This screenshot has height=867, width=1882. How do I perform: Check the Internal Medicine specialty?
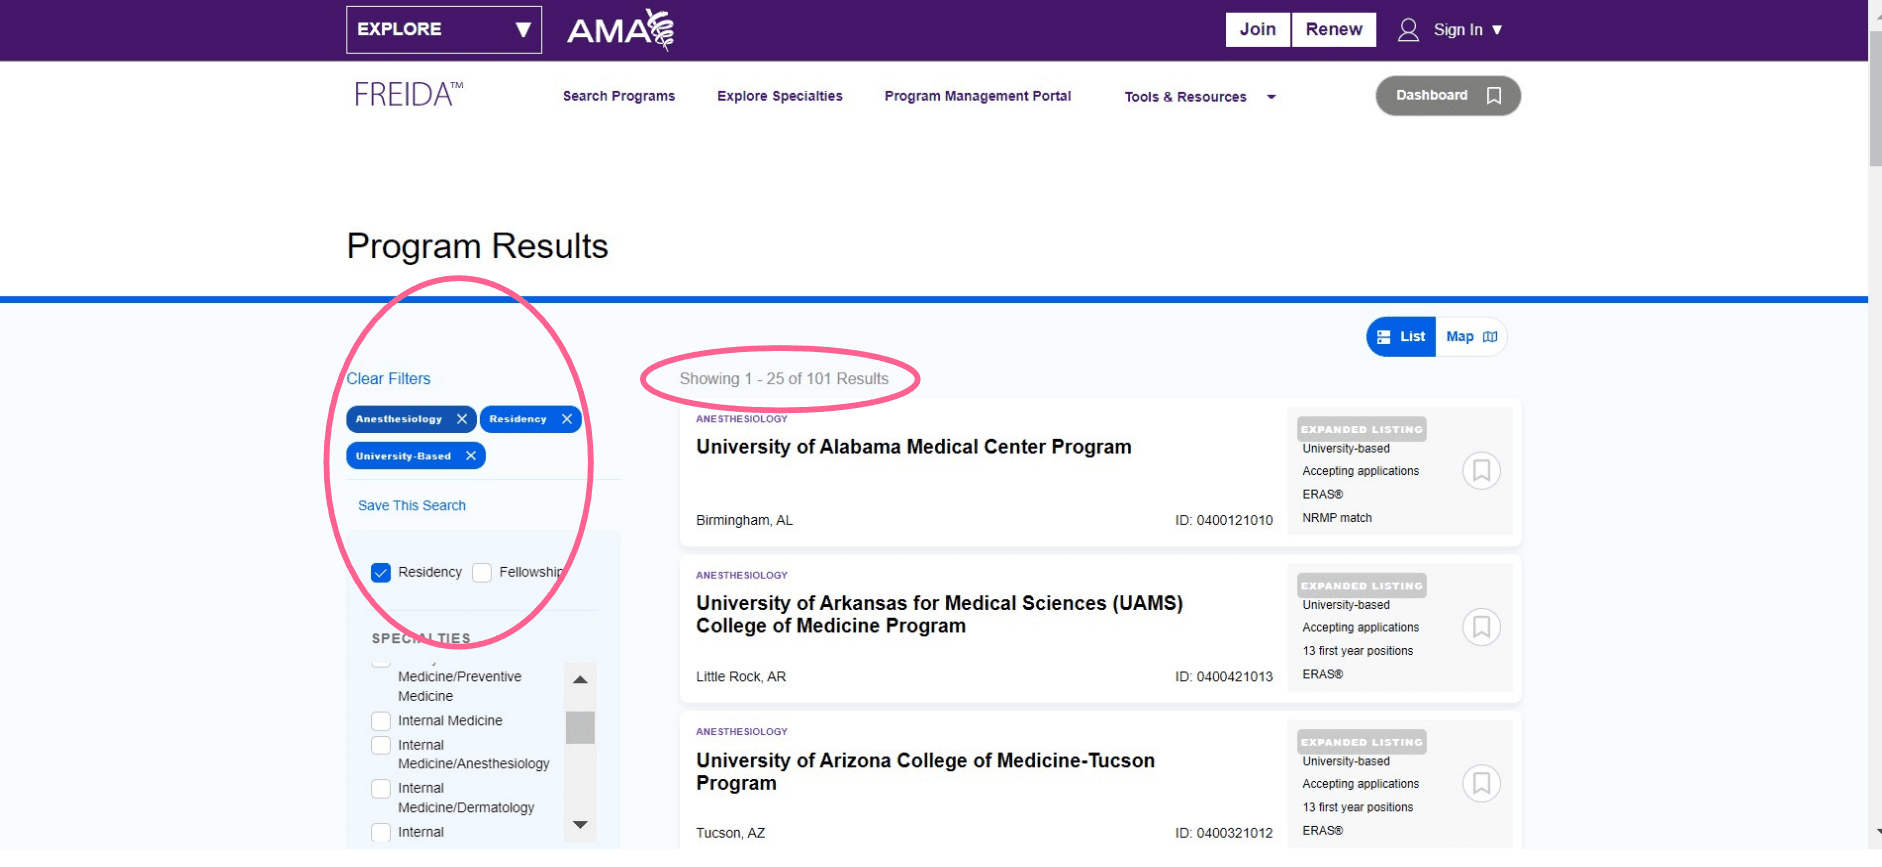381,721
